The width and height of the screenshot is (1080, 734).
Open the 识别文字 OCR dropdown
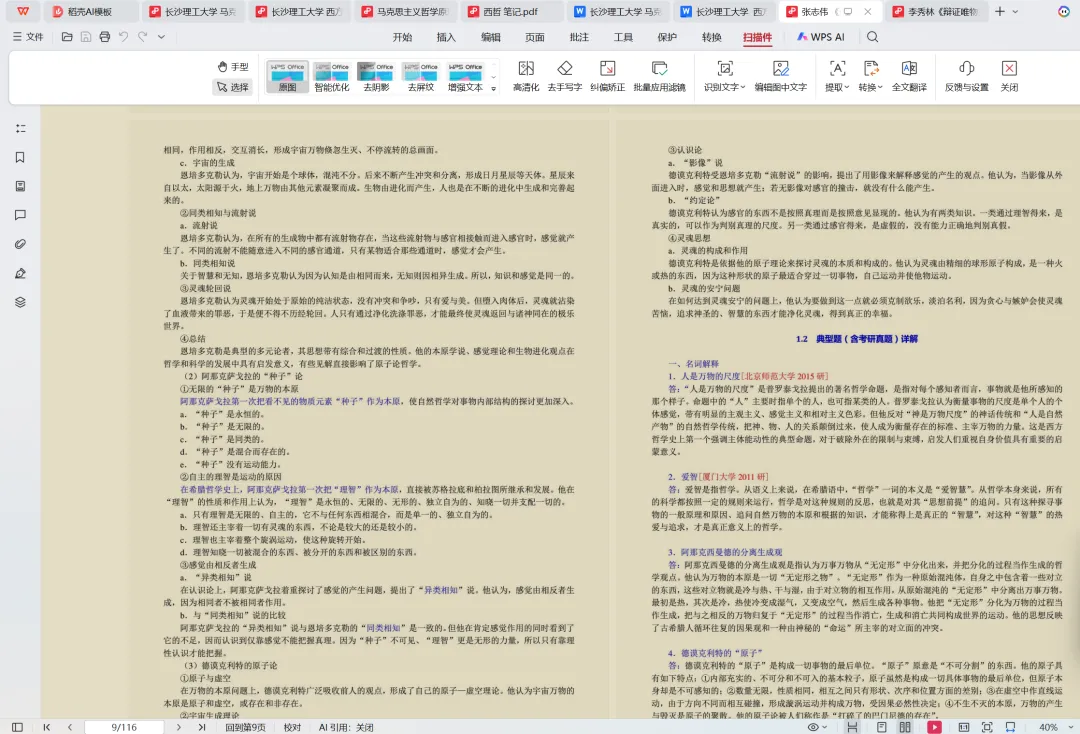tap(724, 76)
